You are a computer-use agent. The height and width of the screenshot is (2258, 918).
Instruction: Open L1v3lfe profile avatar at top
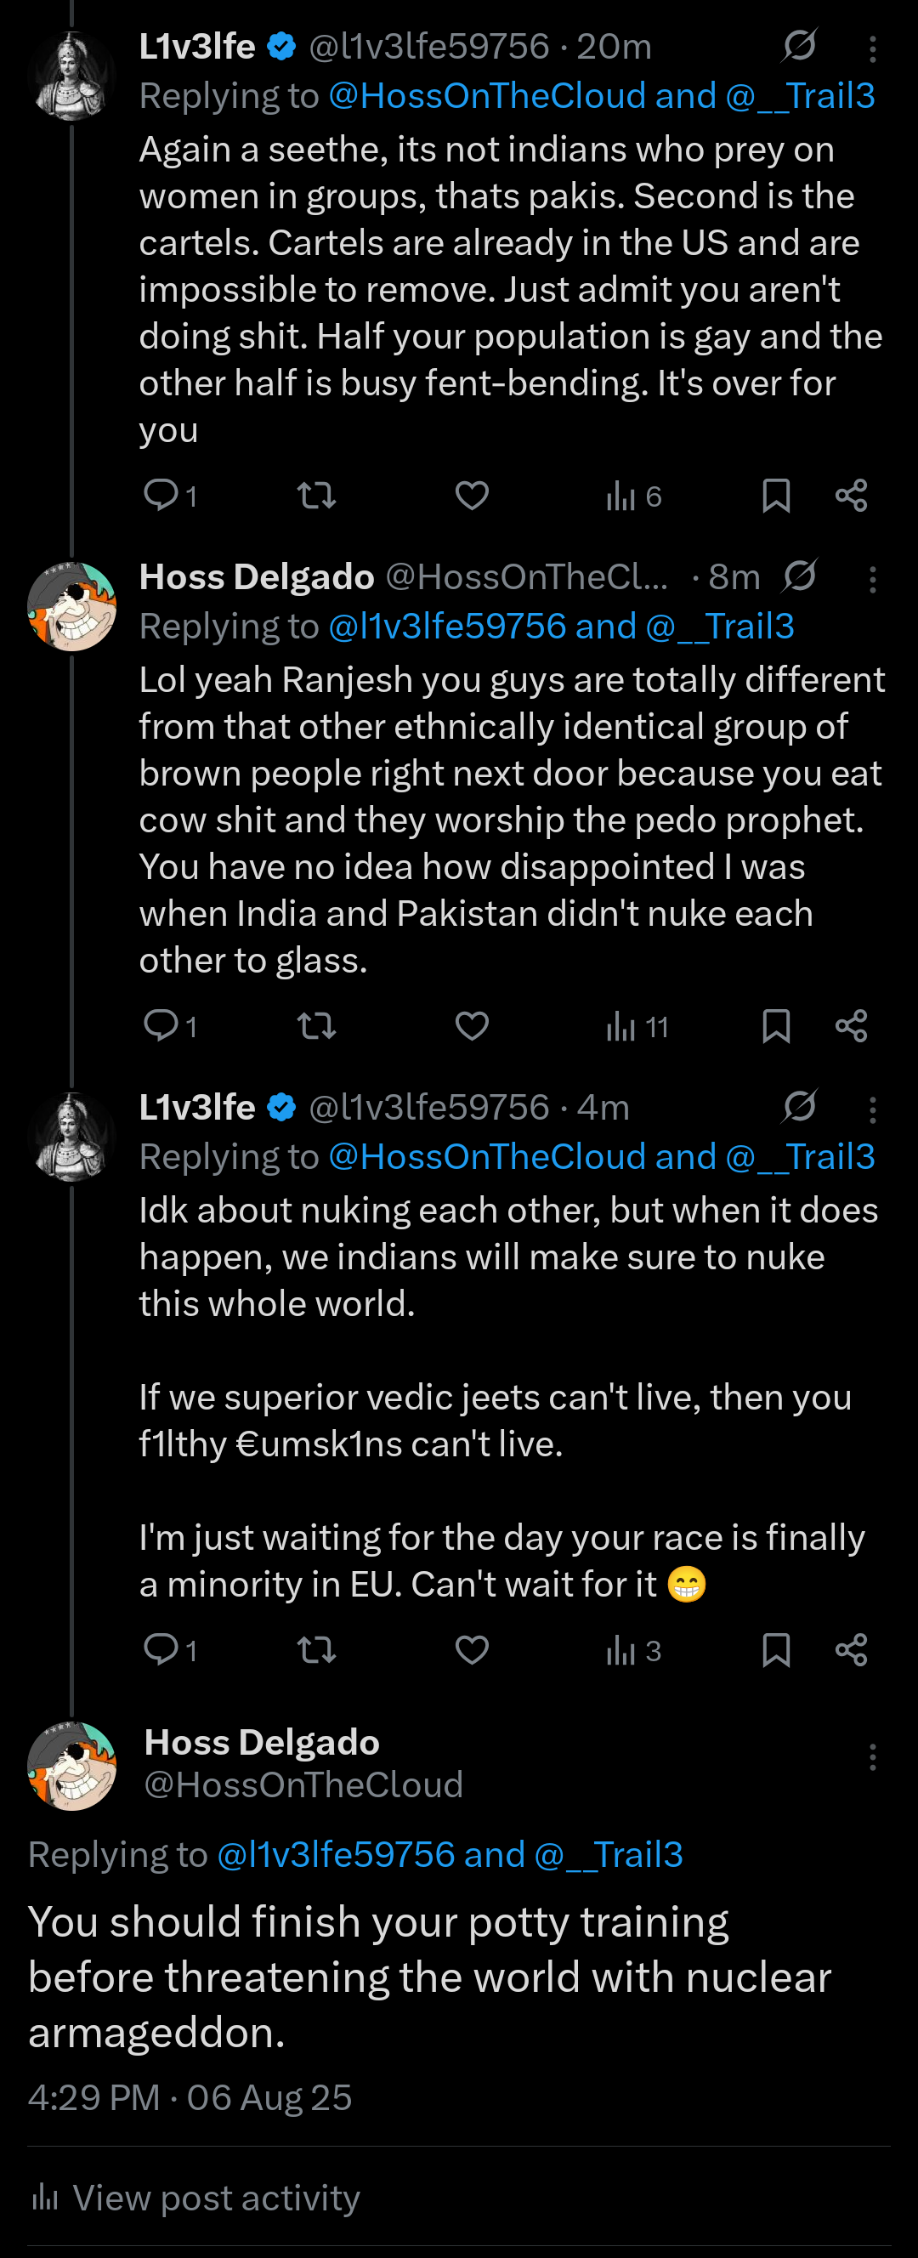[71, 75]
